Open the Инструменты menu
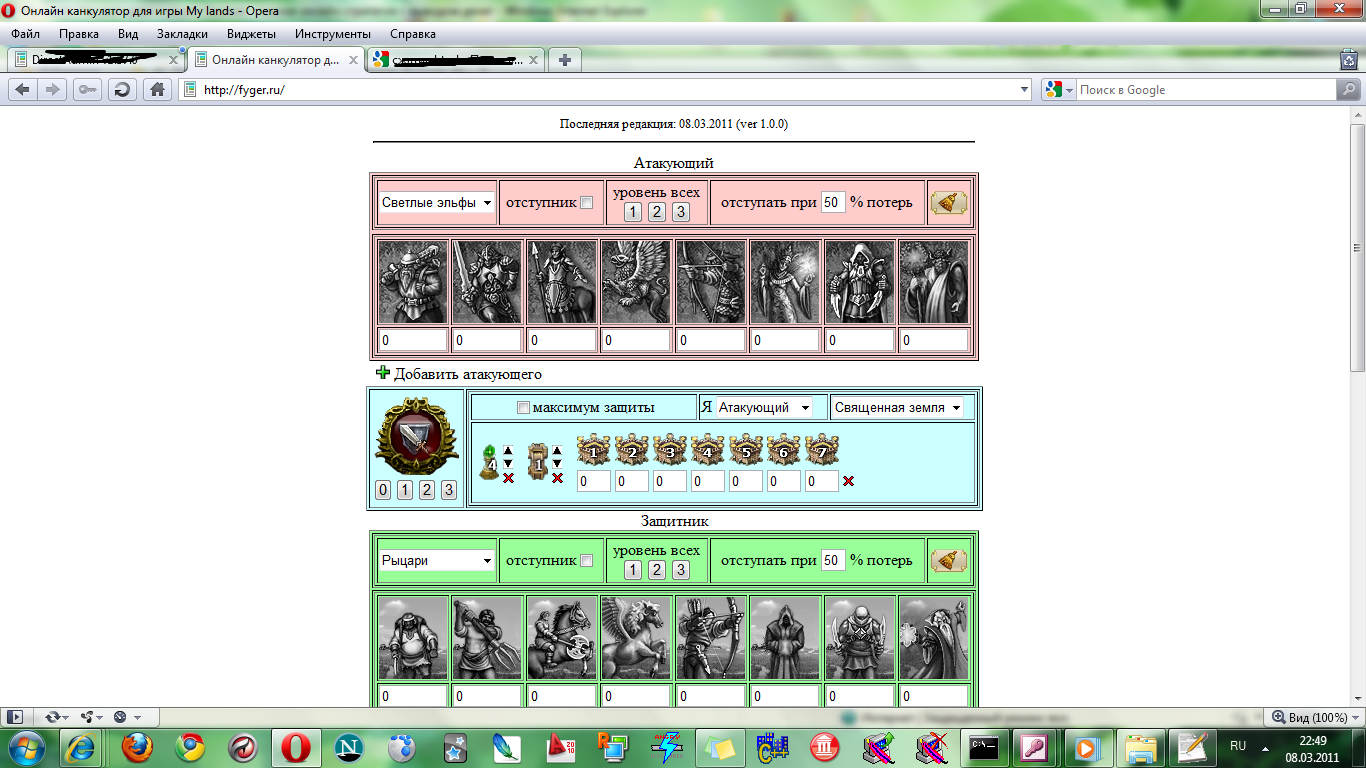 coord(332,33)
